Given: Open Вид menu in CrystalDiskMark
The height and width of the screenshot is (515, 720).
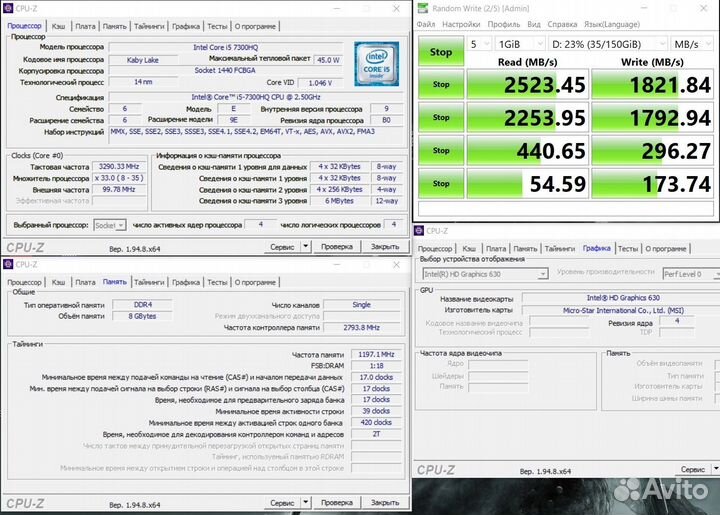Looking at the screenshot, I should point(534,24).
